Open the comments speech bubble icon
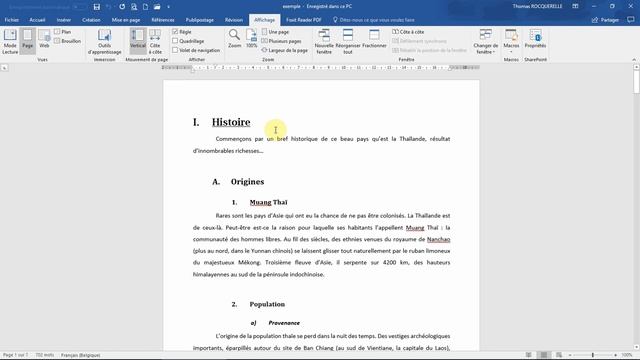Viewport: 640px width, 360px height. click(631, 20)
